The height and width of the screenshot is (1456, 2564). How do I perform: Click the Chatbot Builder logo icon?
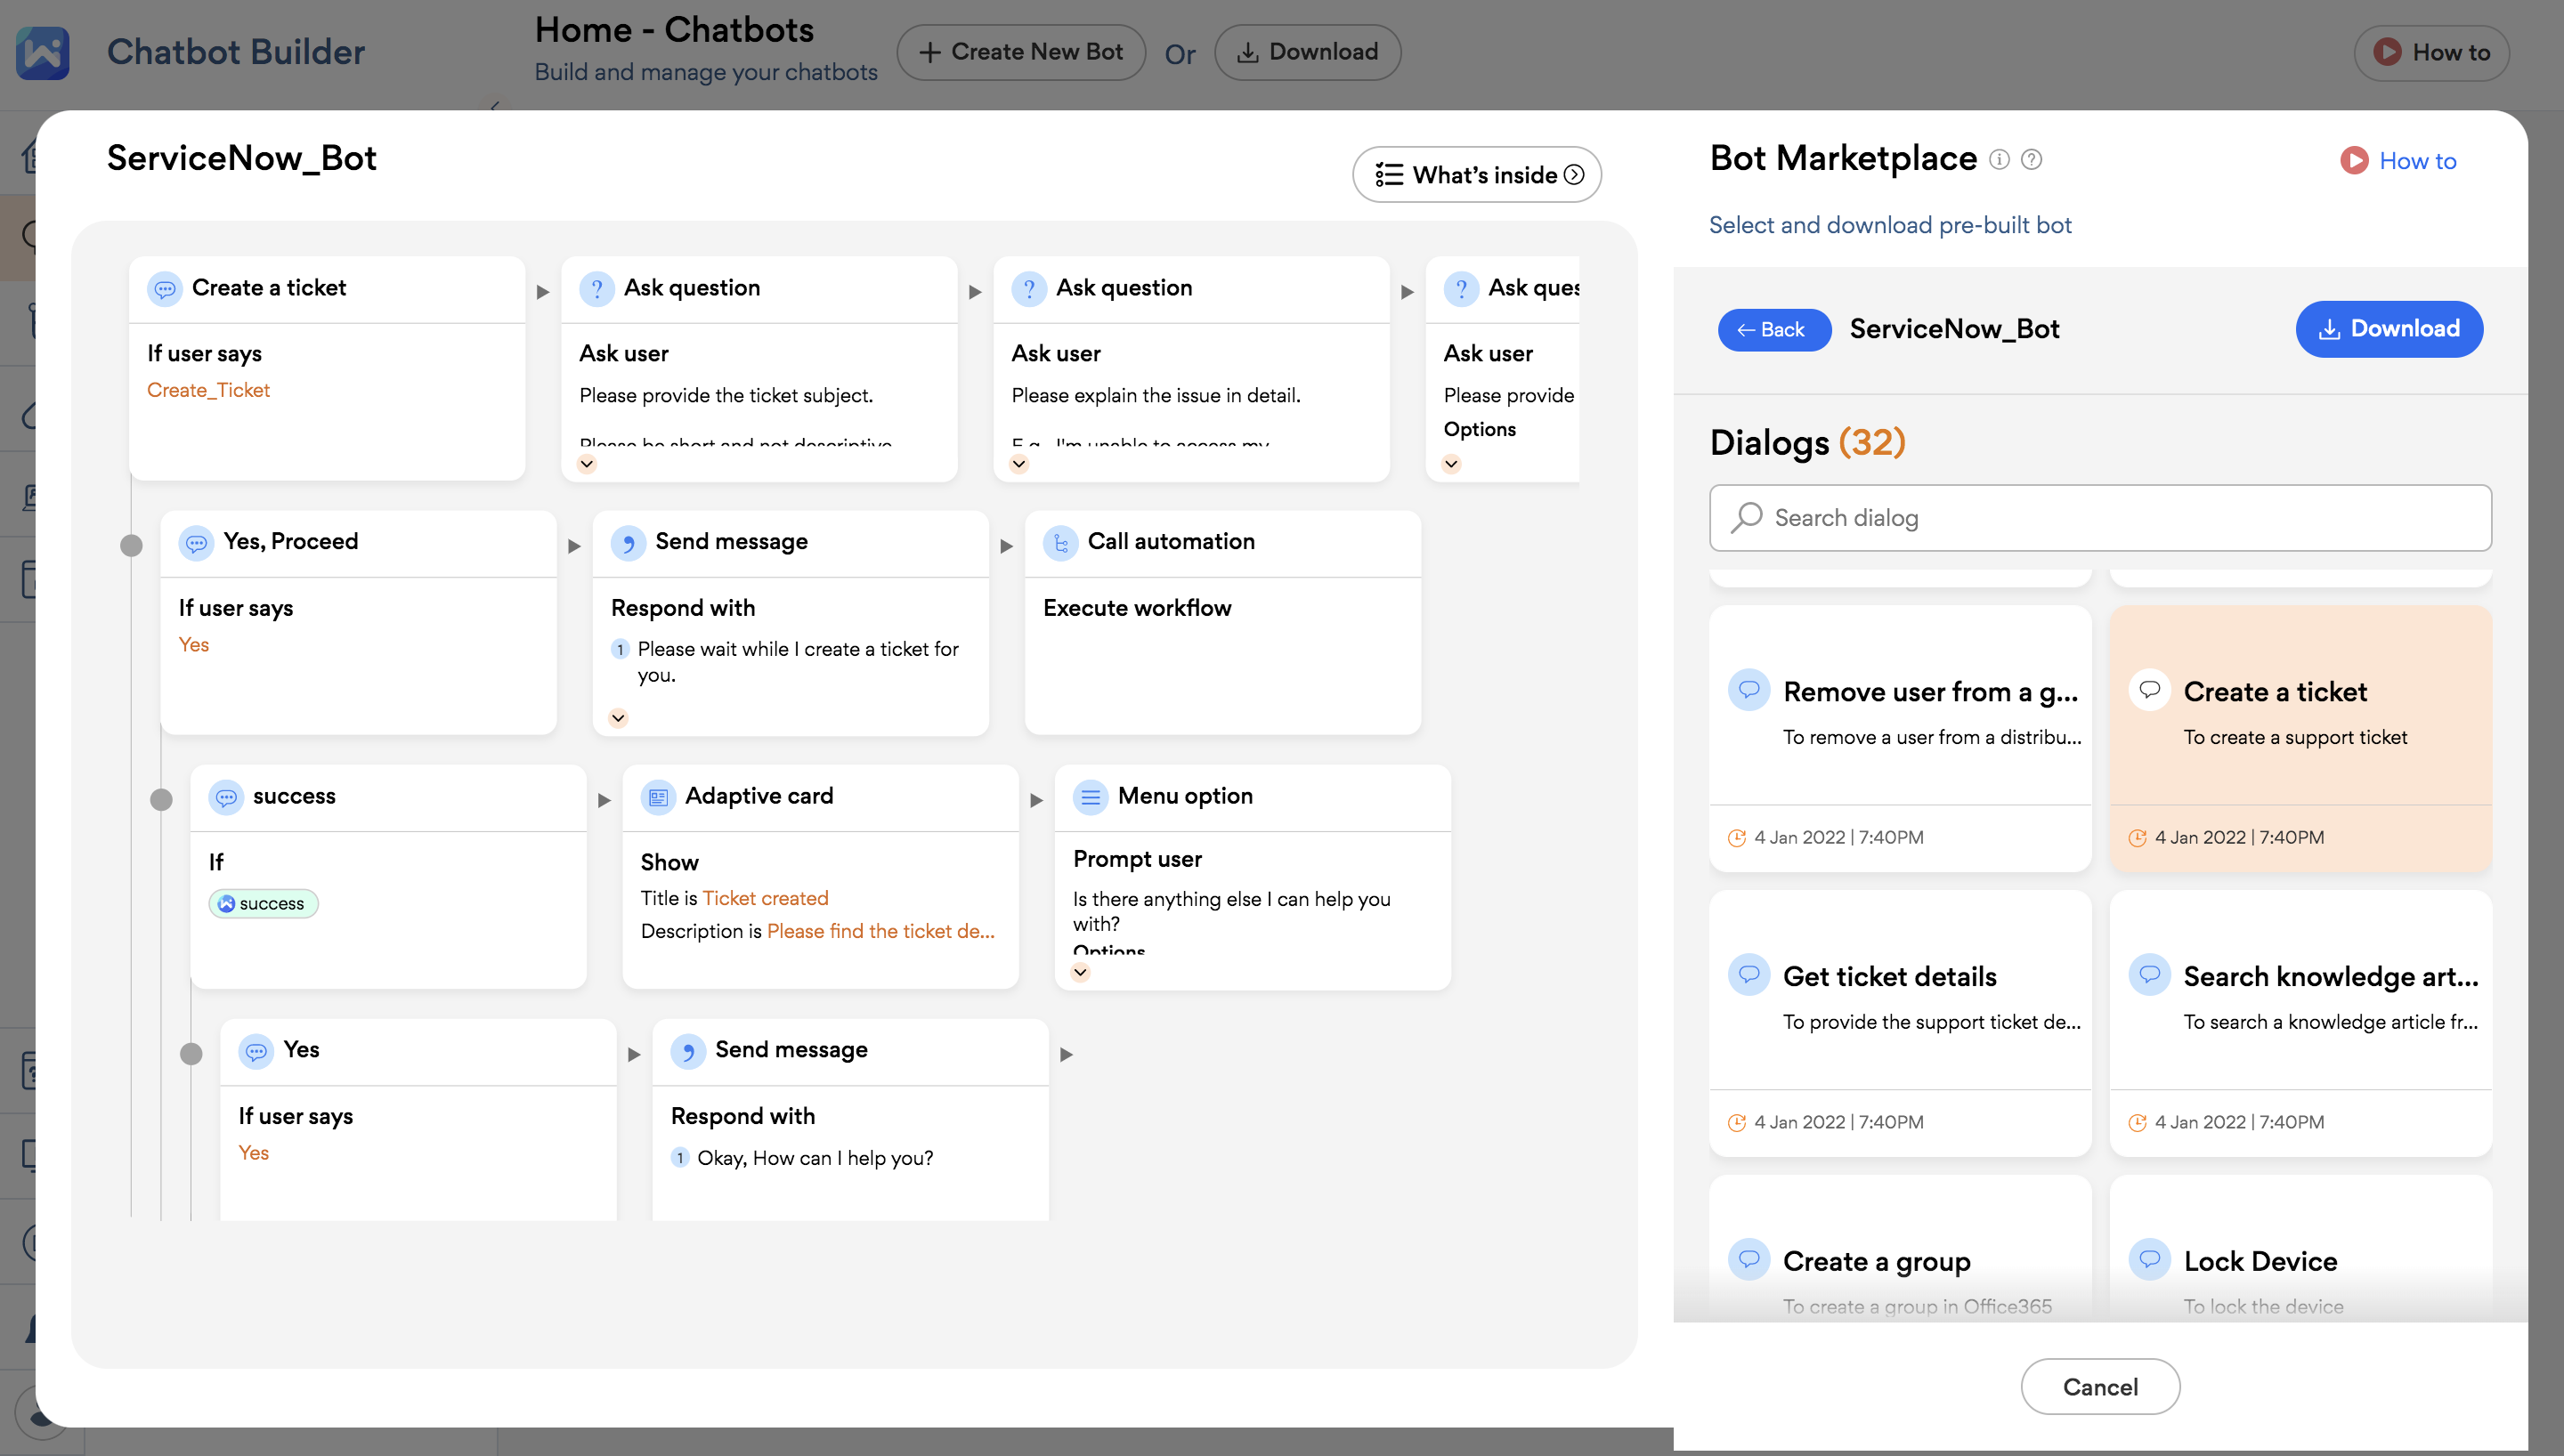point(43,52)
